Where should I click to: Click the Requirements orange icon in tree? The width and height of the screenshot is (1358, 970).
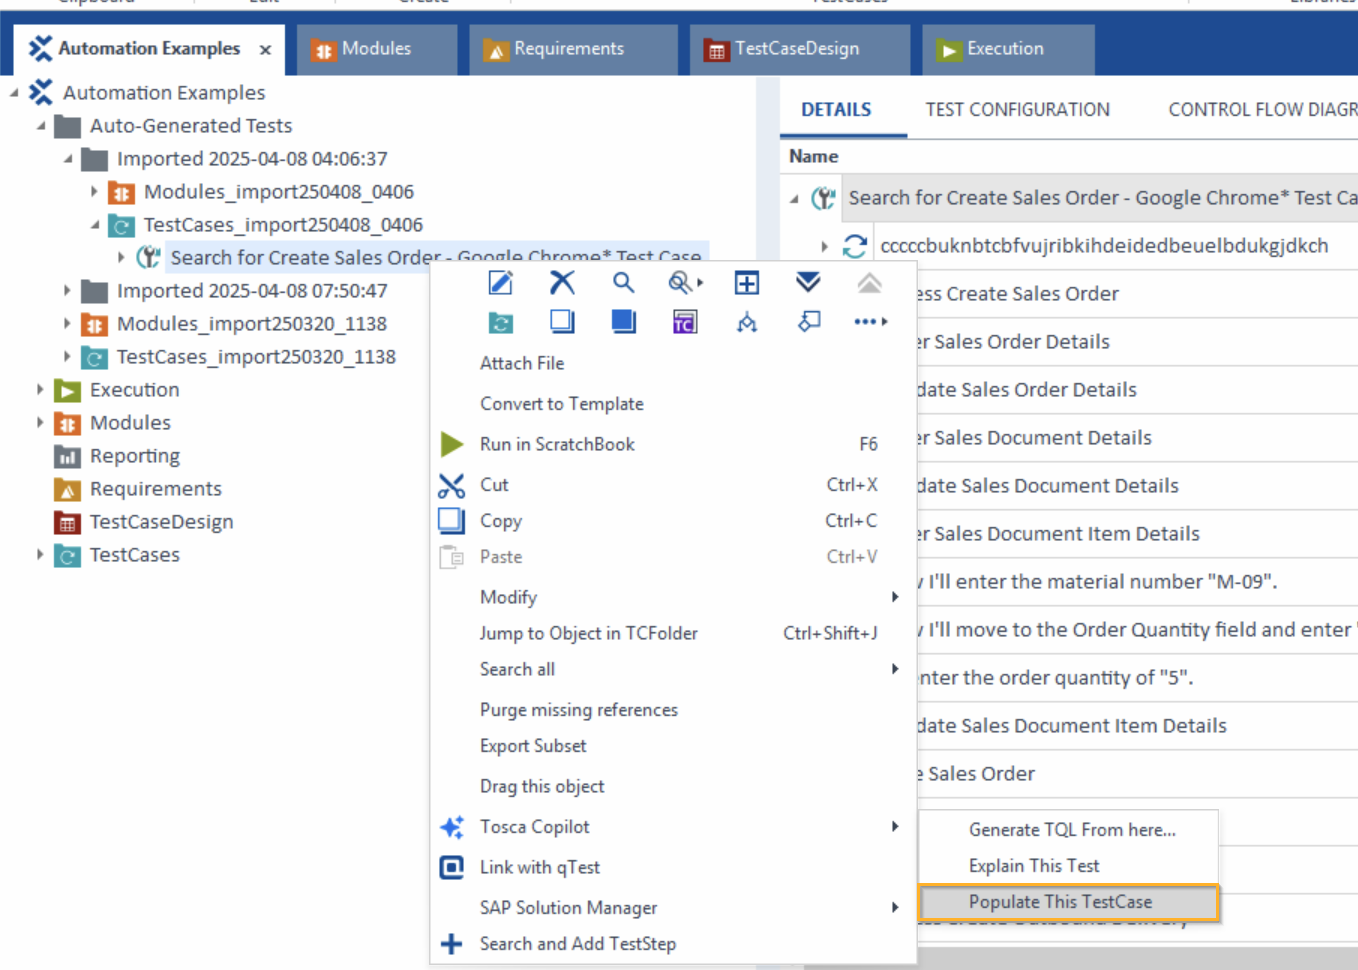pyautogui.click(x=67, y=490)
